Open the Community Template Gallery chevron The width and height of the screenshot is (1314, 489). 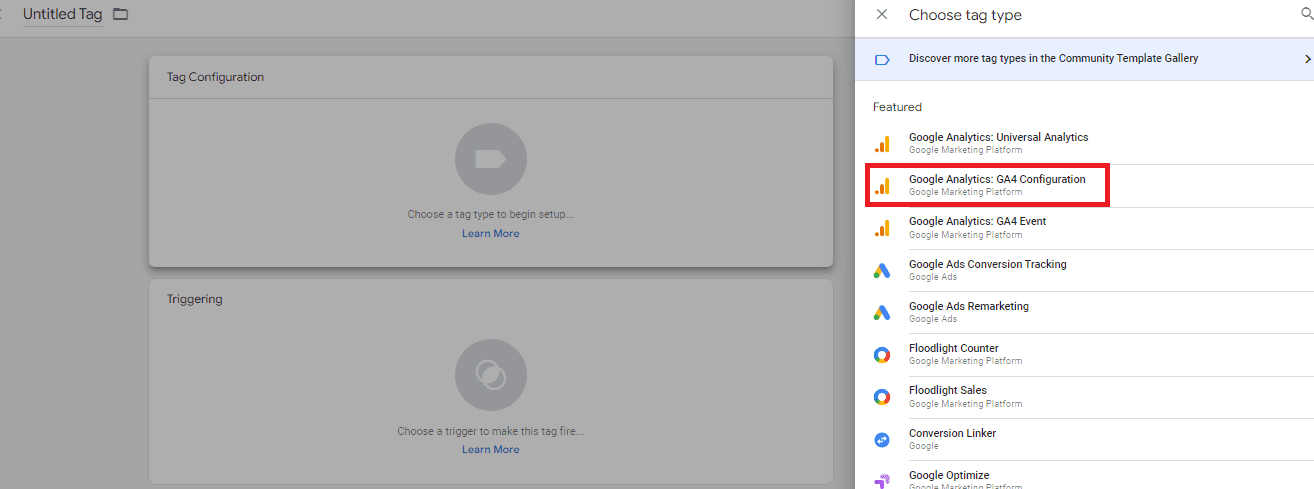1307,59
